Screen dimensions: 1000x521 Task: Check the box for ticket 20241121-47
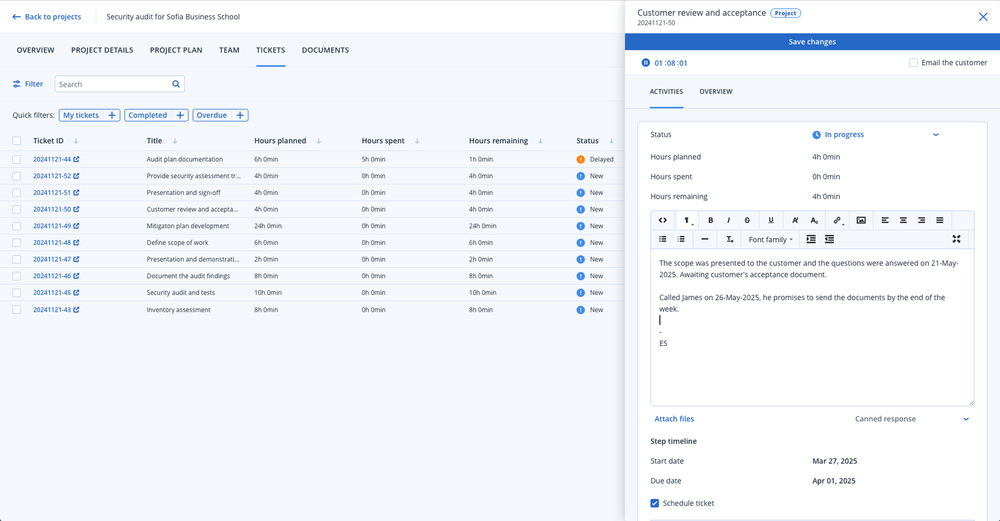tap(17, 260)
